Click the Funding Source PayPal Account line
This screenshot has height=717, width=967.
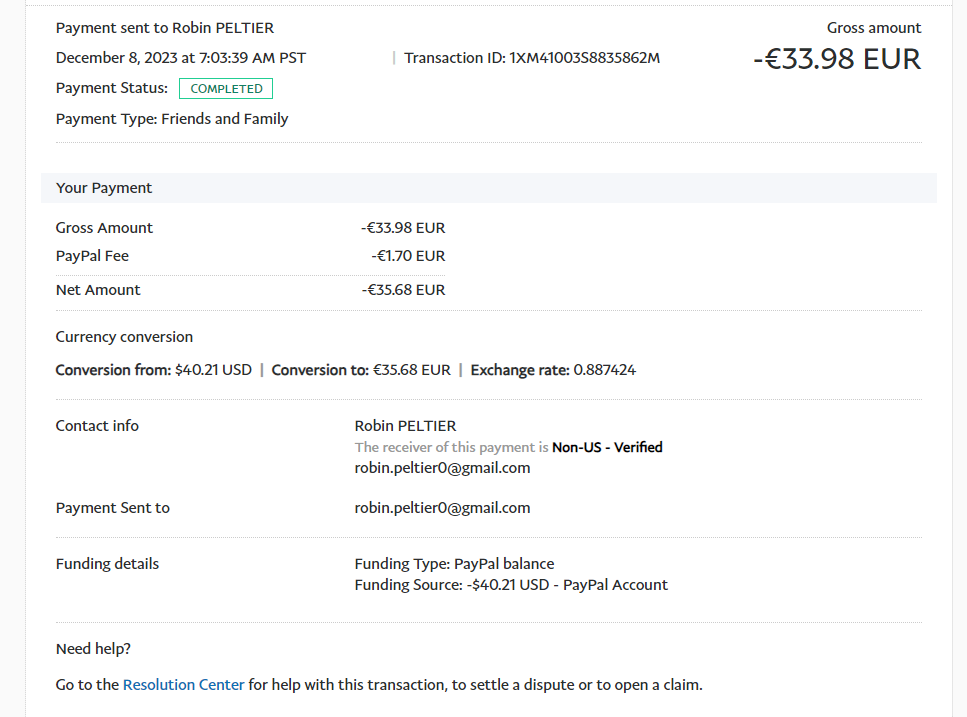tap(511, 585)
